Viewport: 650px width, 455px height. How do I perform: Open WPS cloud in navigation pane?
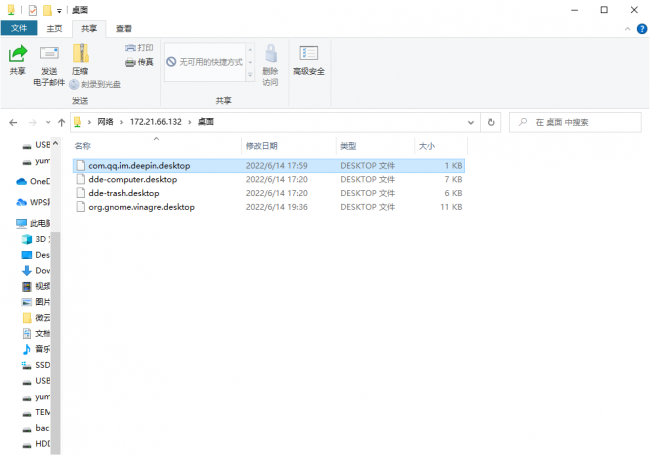point(33,202)
